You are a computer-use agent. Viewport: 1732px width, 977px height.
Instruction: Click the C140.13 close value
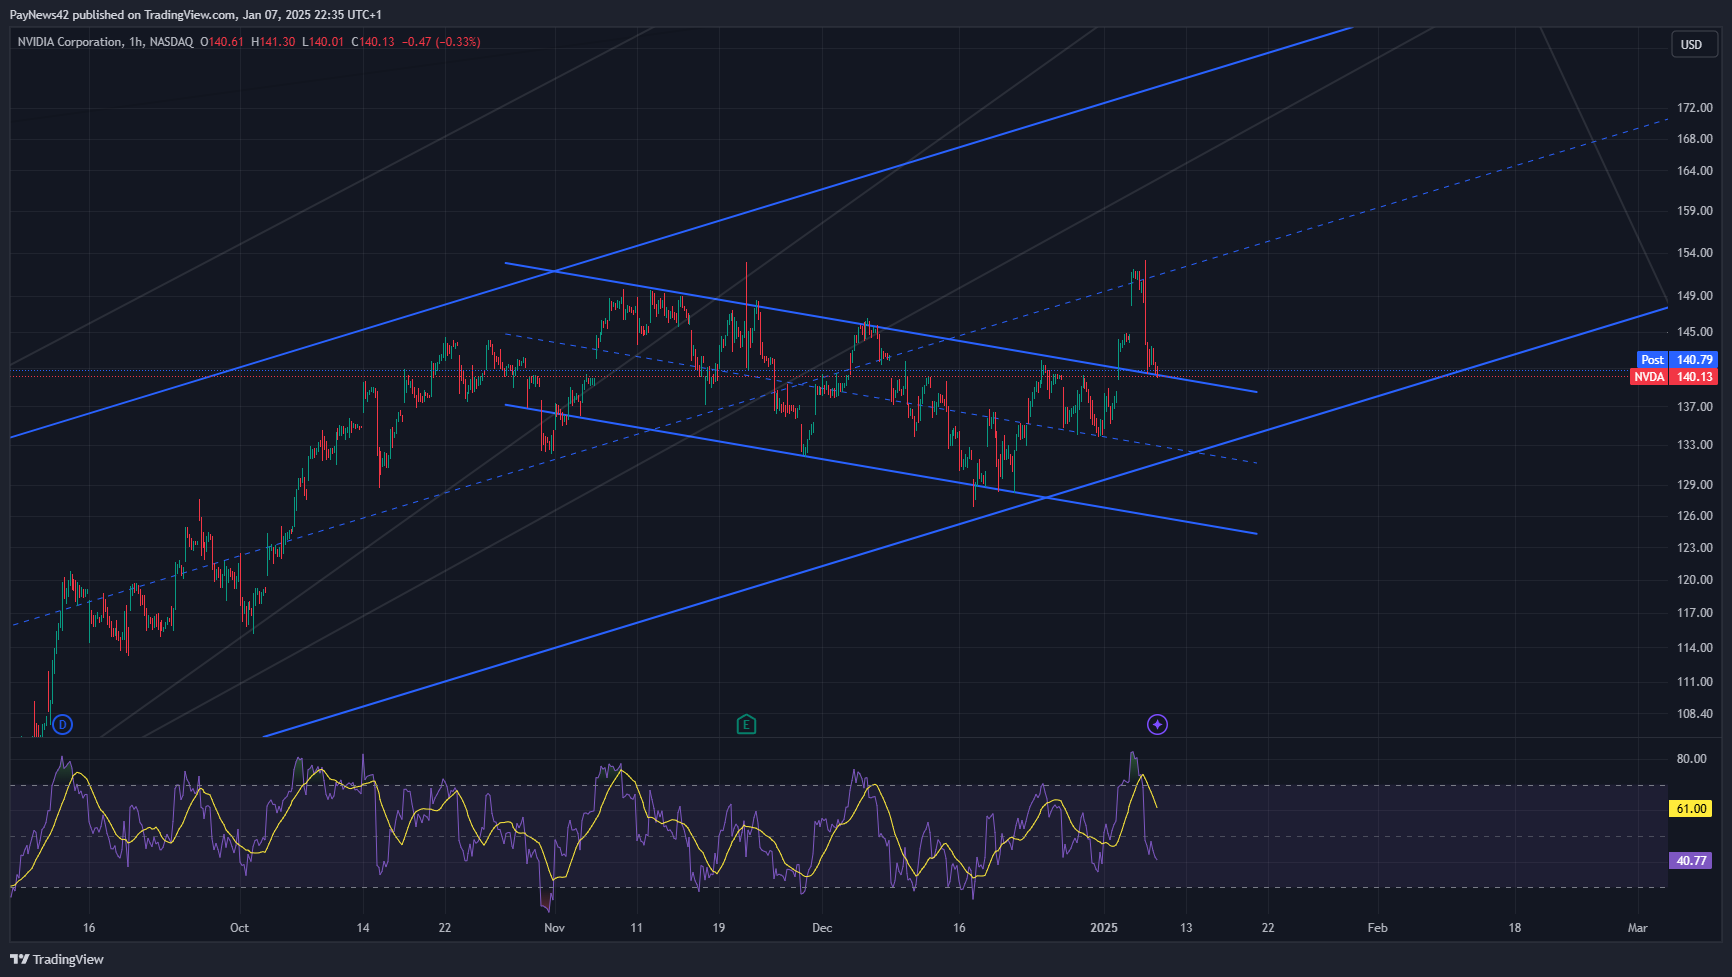pos(373,42)
